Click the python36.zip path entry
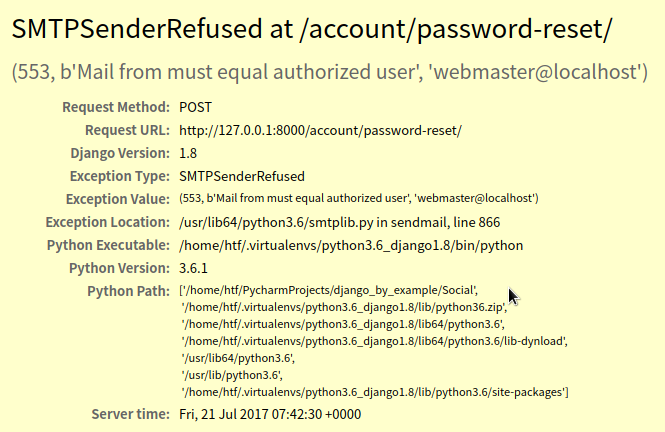Viewport: 665px width, 432px height. coord(344,307)
